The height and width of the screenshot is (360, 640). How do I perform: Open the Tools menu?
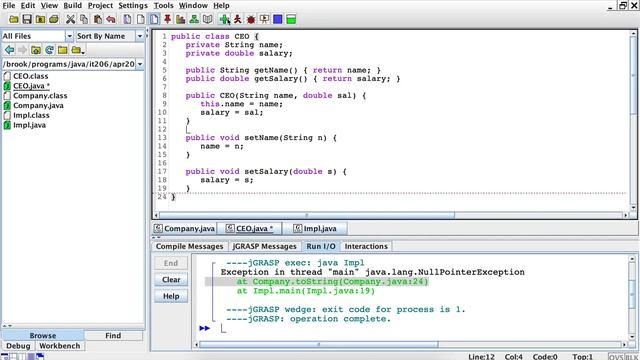point(164,5)
